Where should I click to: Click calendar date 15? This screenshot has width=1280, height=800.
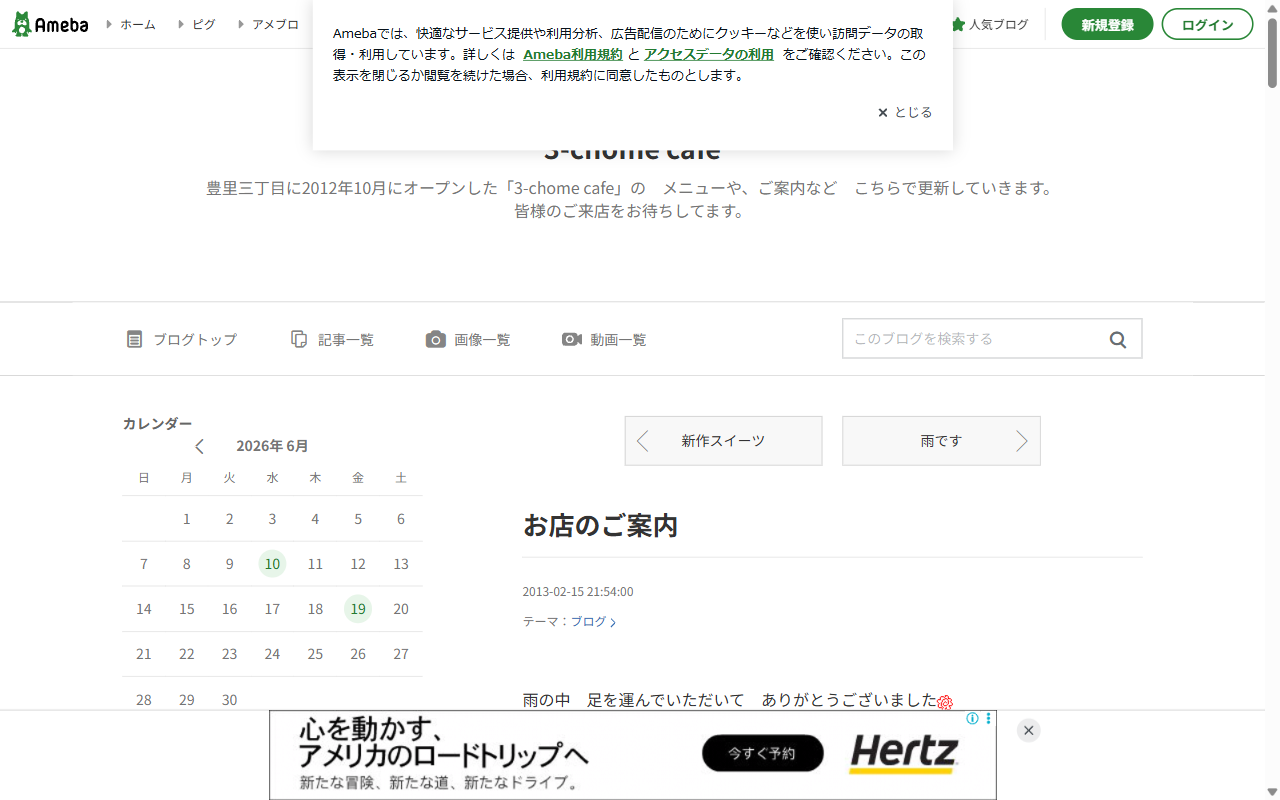(x=187, y=609)
